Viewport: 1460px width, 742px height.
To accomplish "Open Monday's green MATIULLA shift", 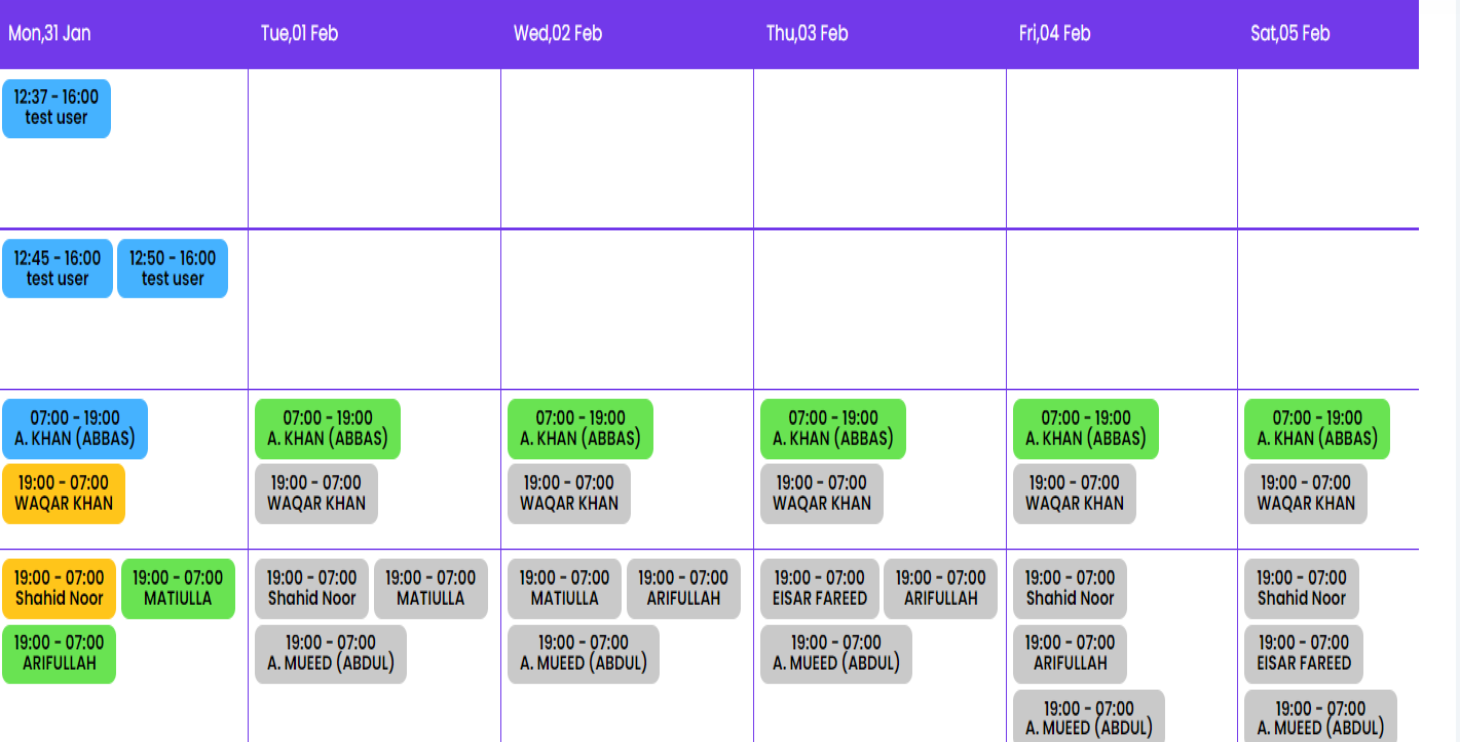I will 178,588.
